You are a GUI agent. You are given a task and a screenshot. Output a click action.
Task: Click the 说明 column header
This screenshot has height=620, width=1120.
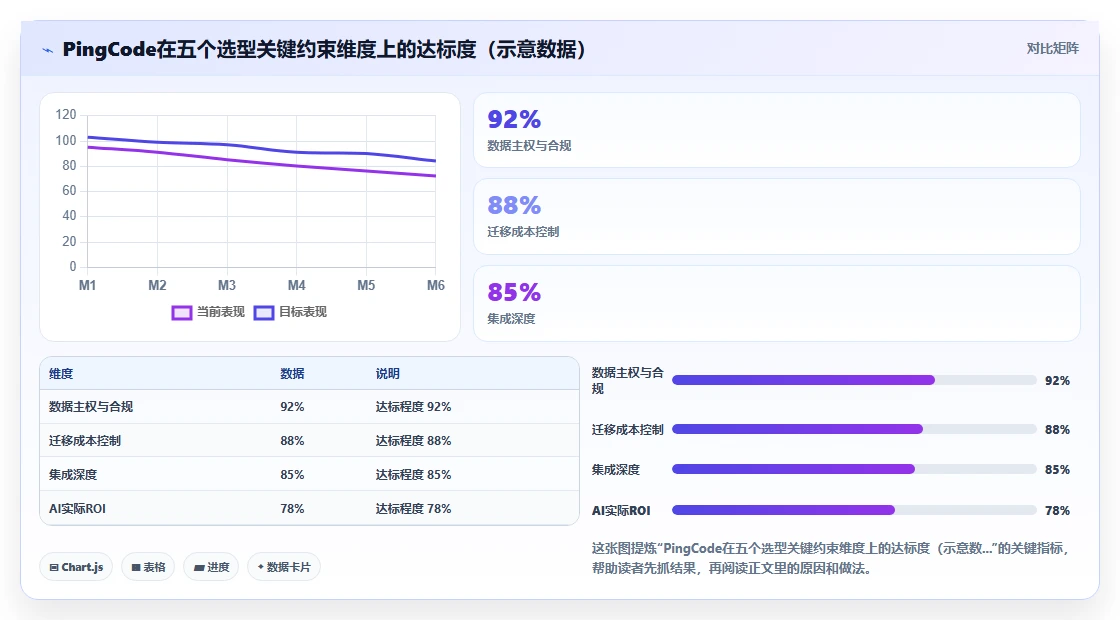388,374
